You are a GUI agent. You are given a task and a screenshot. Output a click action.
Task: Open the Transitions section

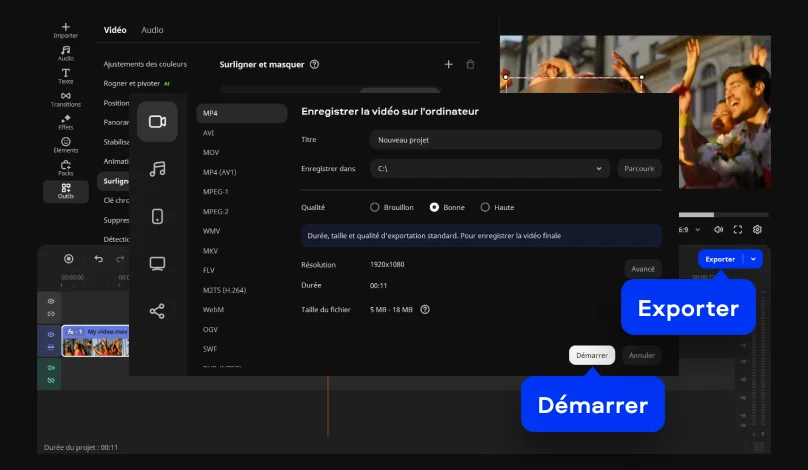click(x=65, y=99)
